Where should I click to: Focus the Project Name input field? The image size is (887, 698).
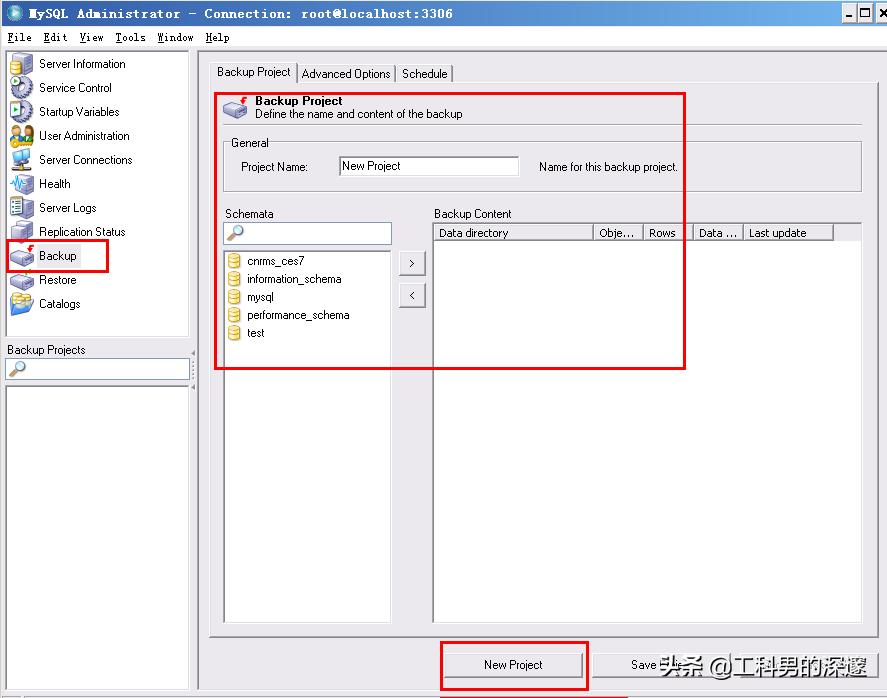pyautogui.click(x=429, y=166)
